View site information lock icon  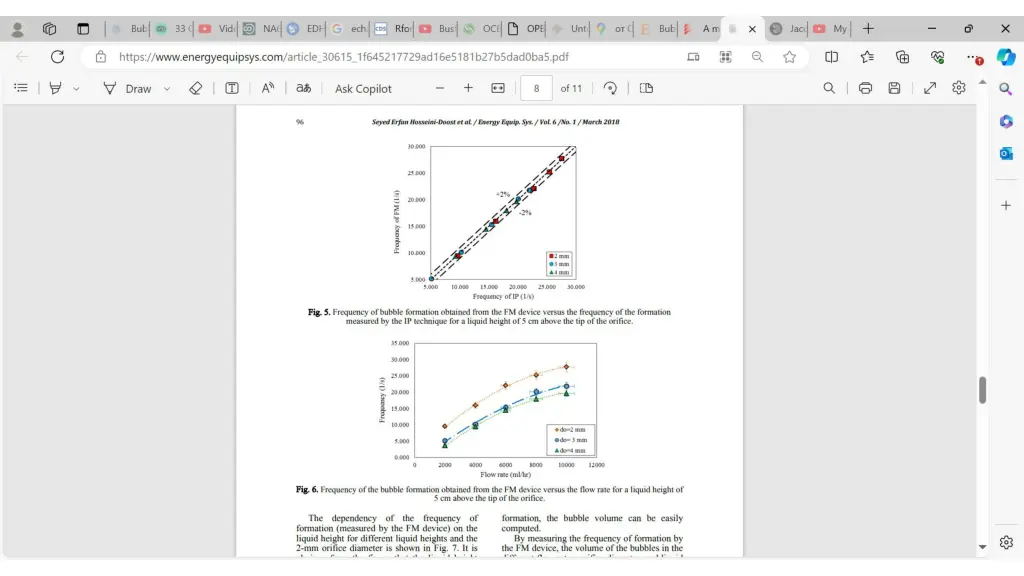[x=101, y=57]
